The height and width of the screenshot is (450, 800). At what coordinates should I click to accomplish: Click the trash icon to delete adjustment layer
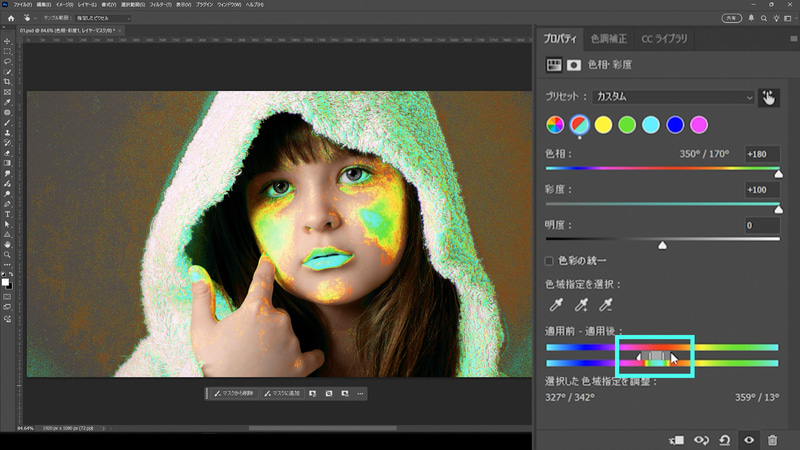coord(772,439)
